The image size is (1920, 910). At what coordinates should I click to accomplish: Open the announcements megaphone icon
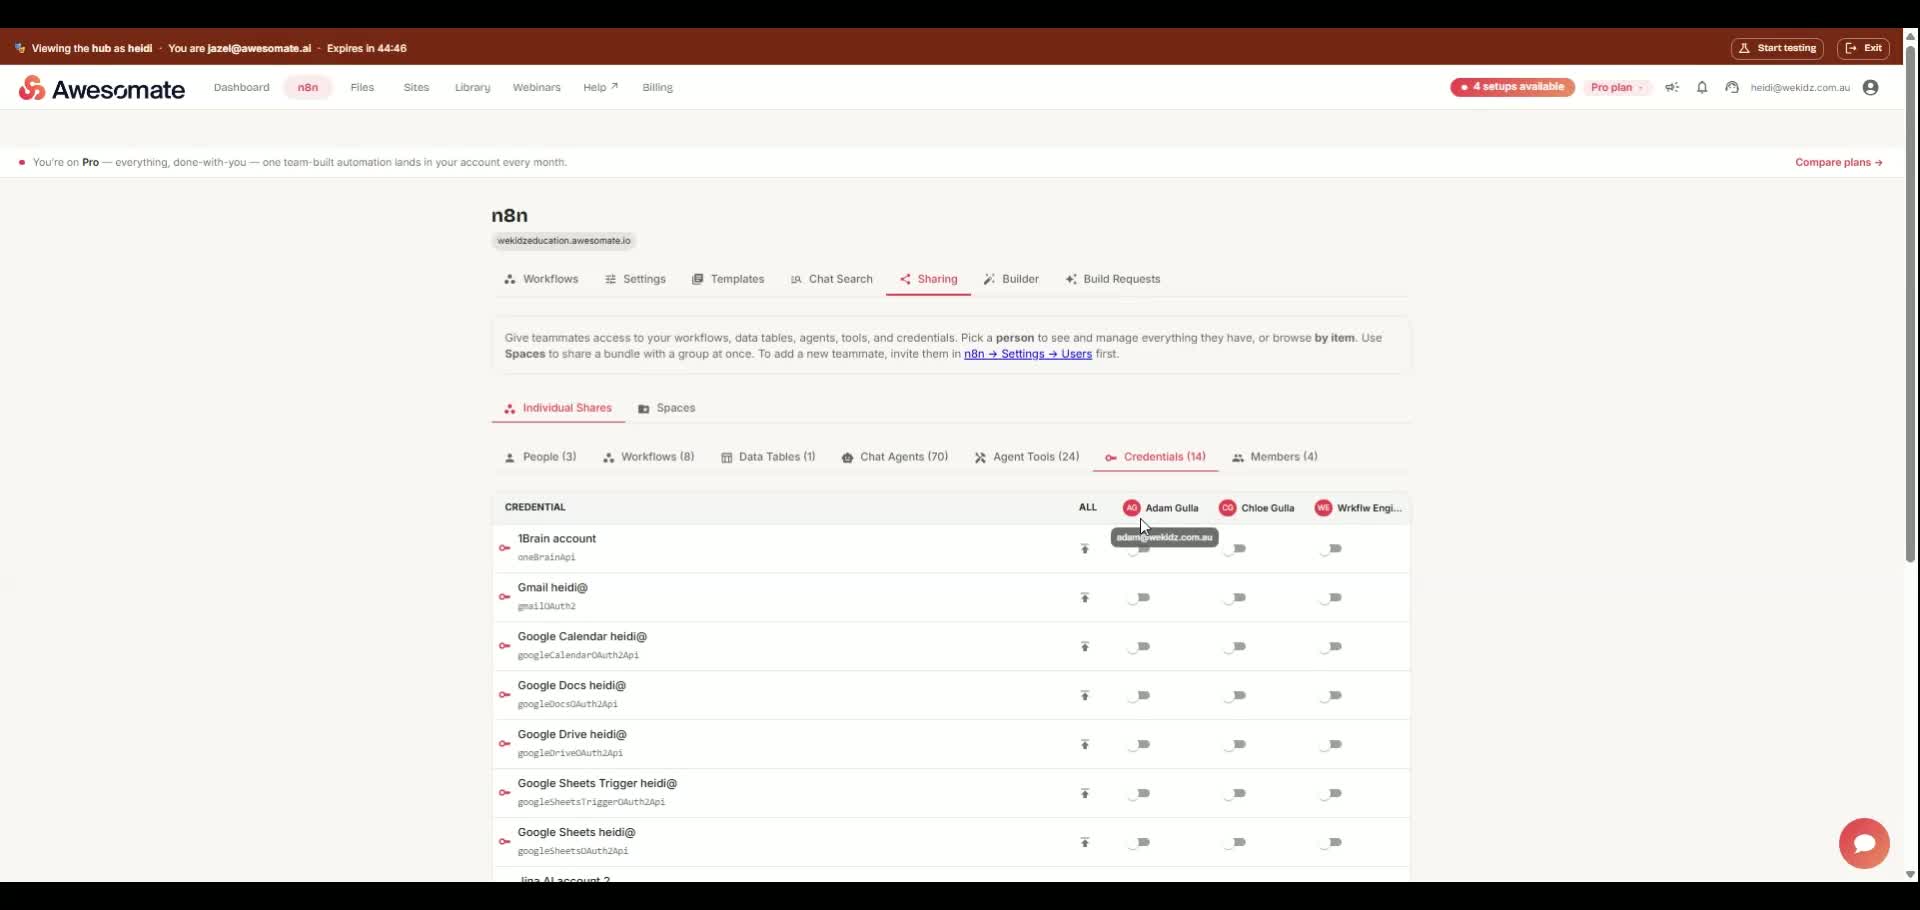pos(1672,88)
